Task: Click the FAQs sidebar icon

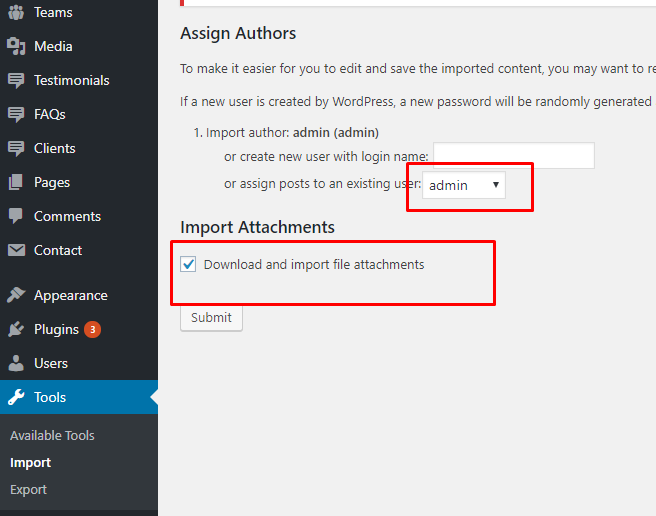Action: point(16,114)
